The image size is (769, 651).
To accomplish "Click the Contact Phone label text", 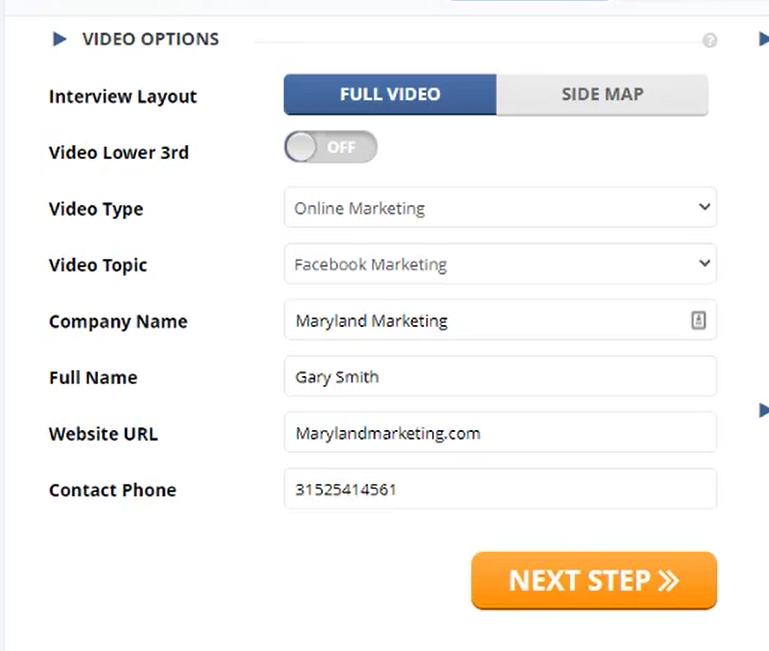I will click(112, 490).
